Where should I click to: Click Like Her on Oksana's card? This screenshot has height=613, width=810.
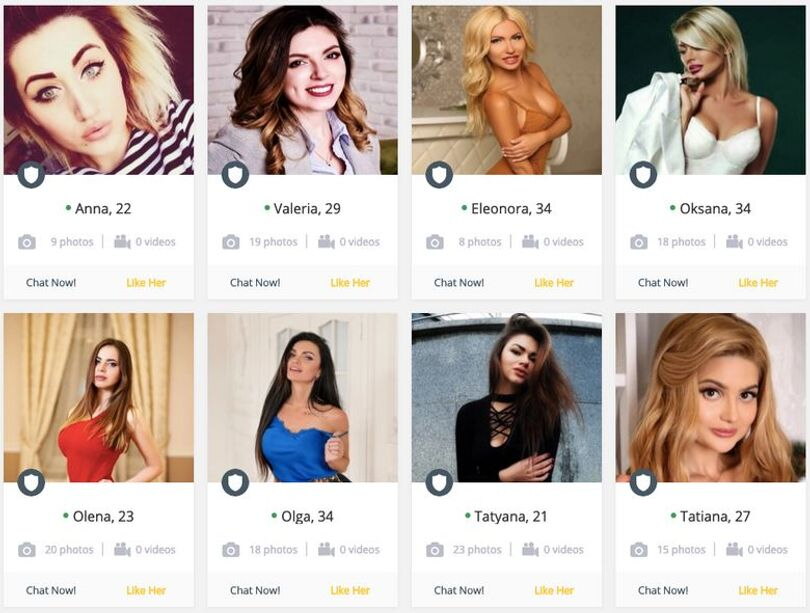pyautogui.click(x=758, y=282)
